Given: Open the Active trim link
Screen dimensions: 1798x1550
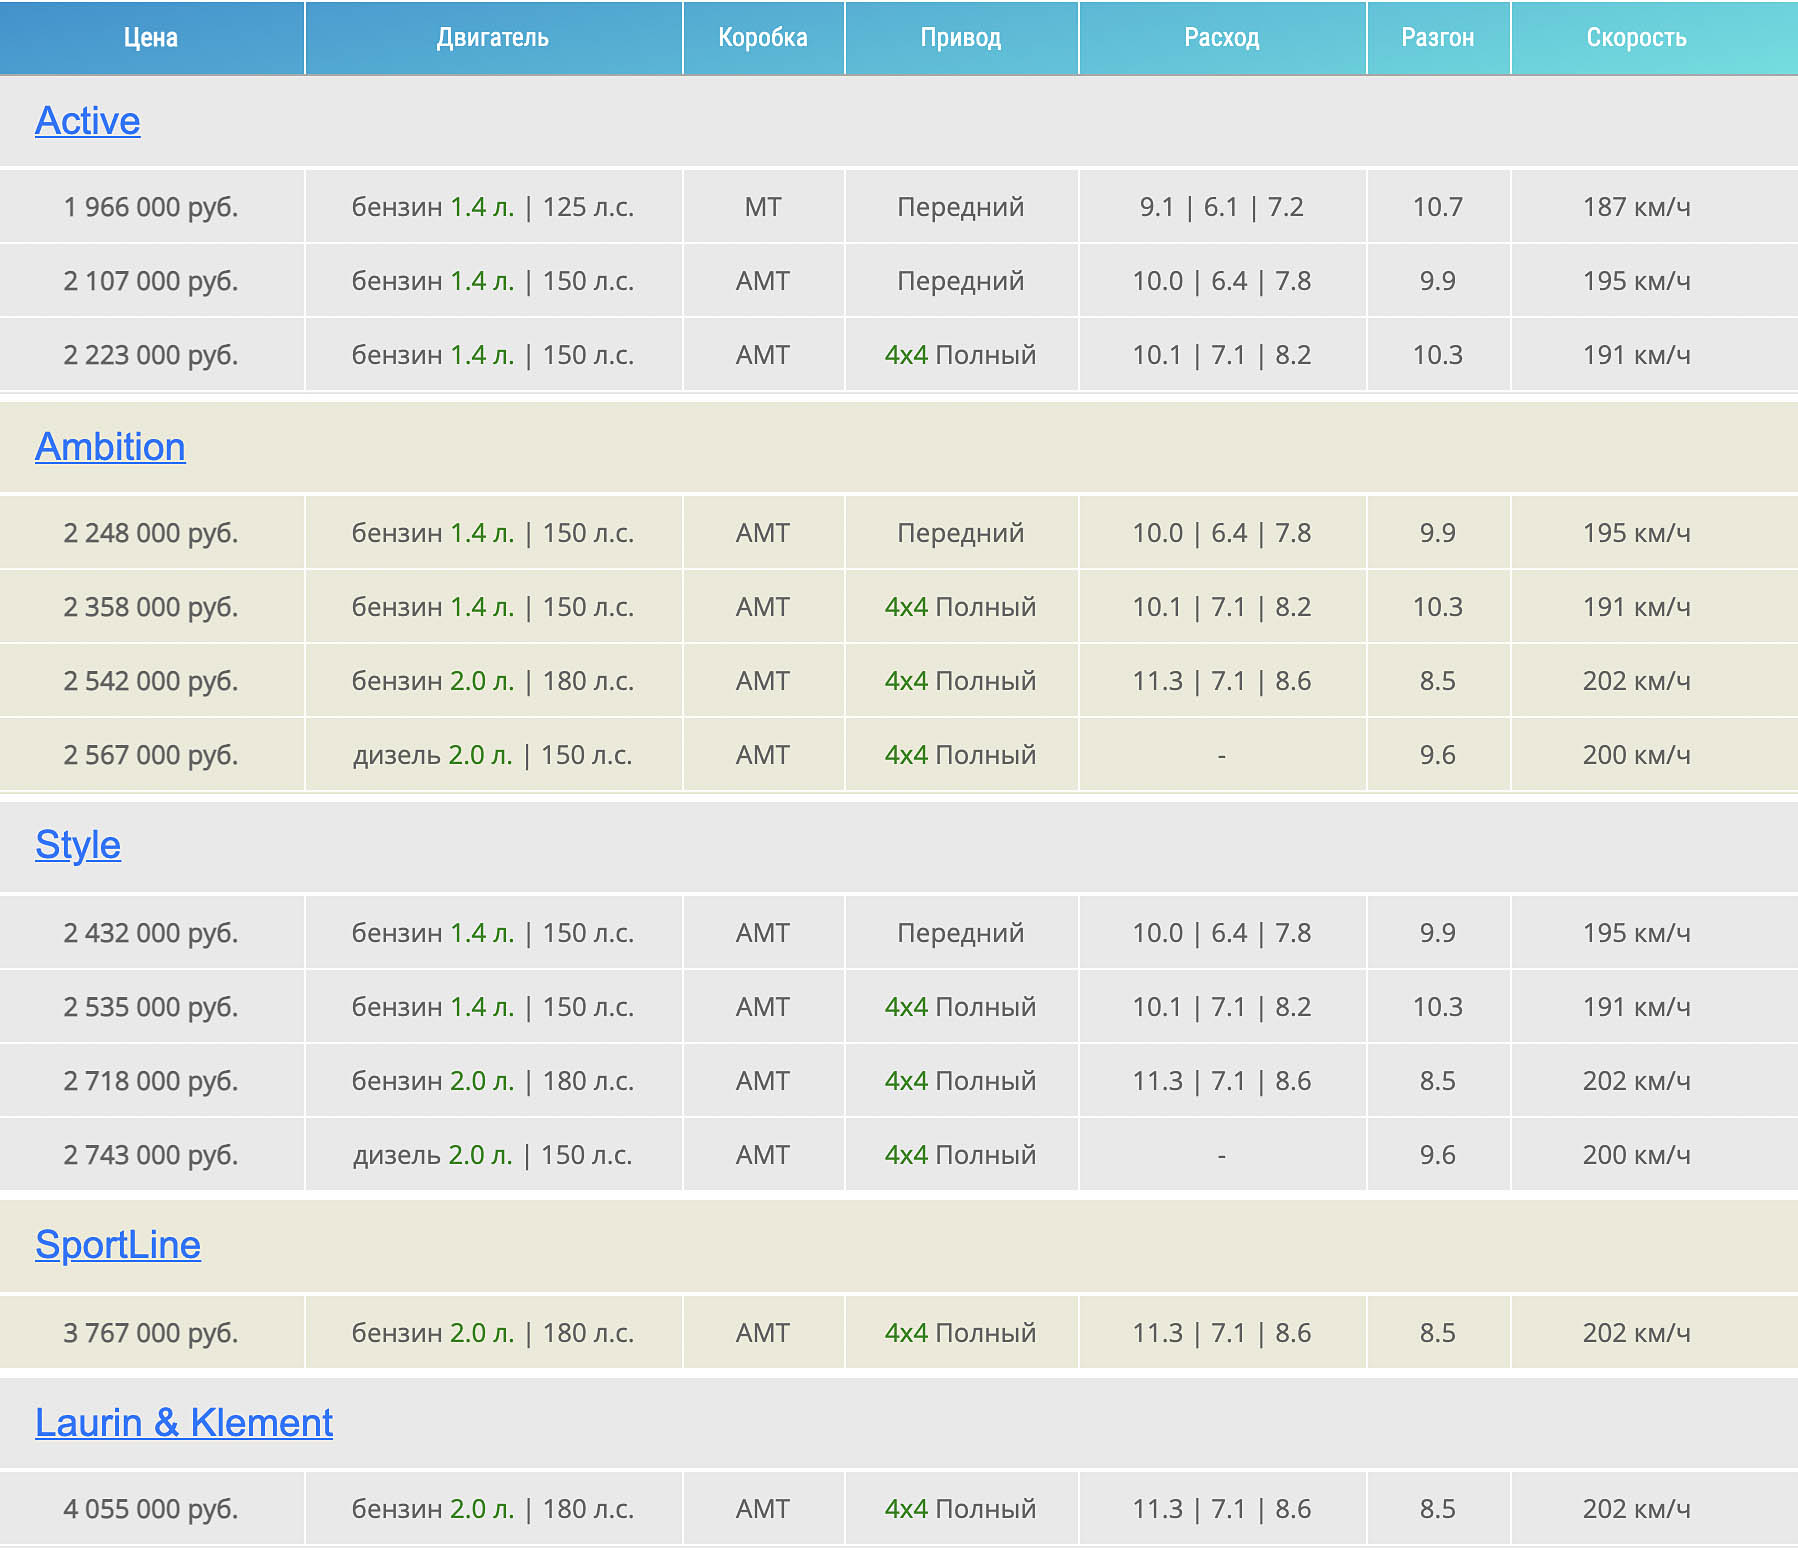Looking at the screenshot, I should [x=88, y=121].
